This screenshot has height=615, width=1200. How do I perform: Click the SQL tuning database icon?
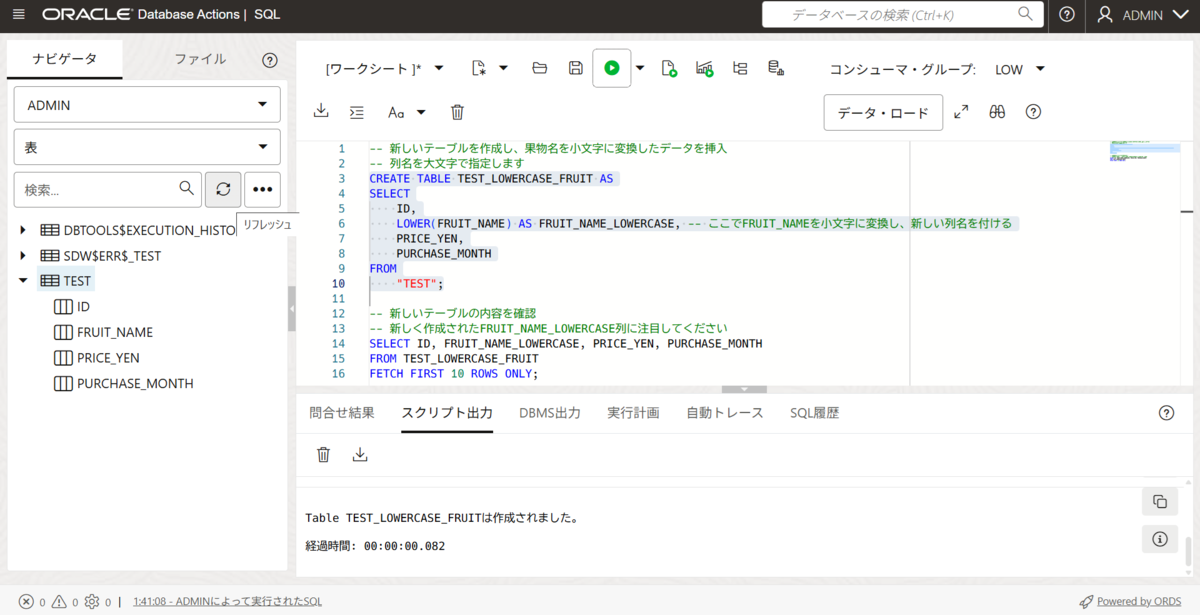(x=775, y=68)
